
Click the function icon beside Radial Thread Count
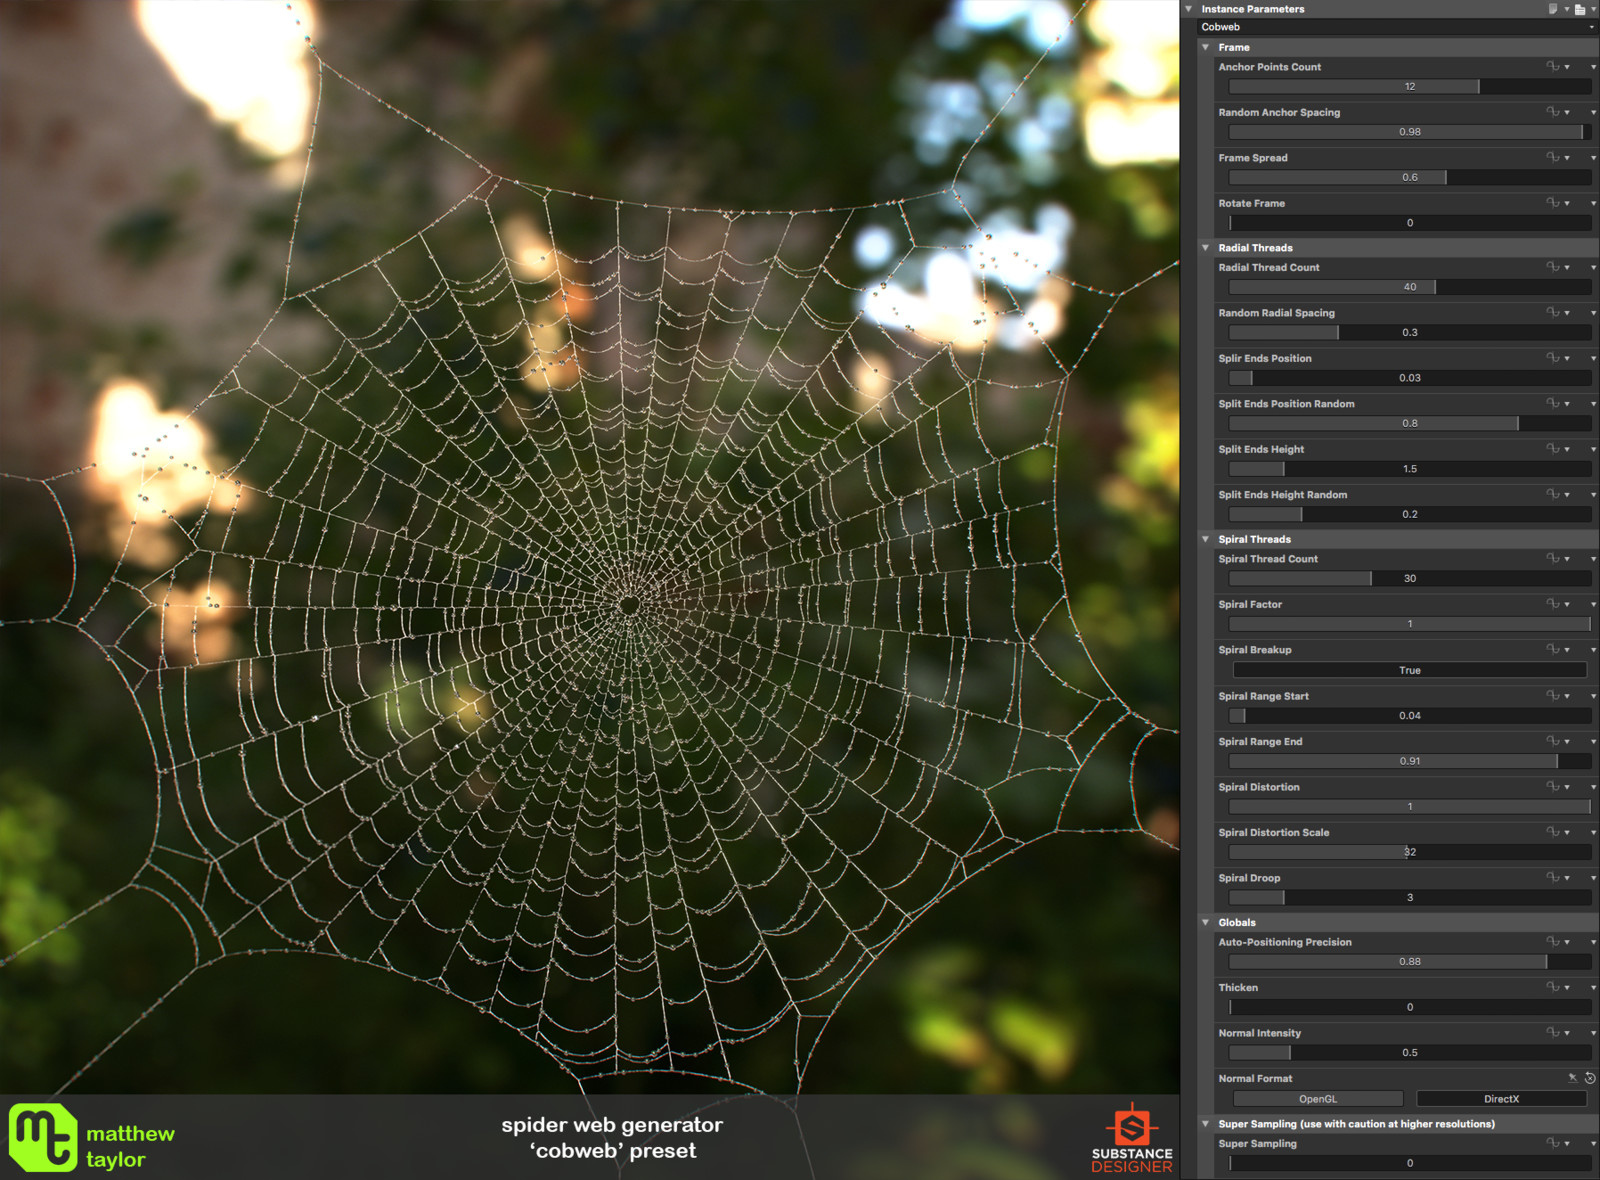(1553, 267)
